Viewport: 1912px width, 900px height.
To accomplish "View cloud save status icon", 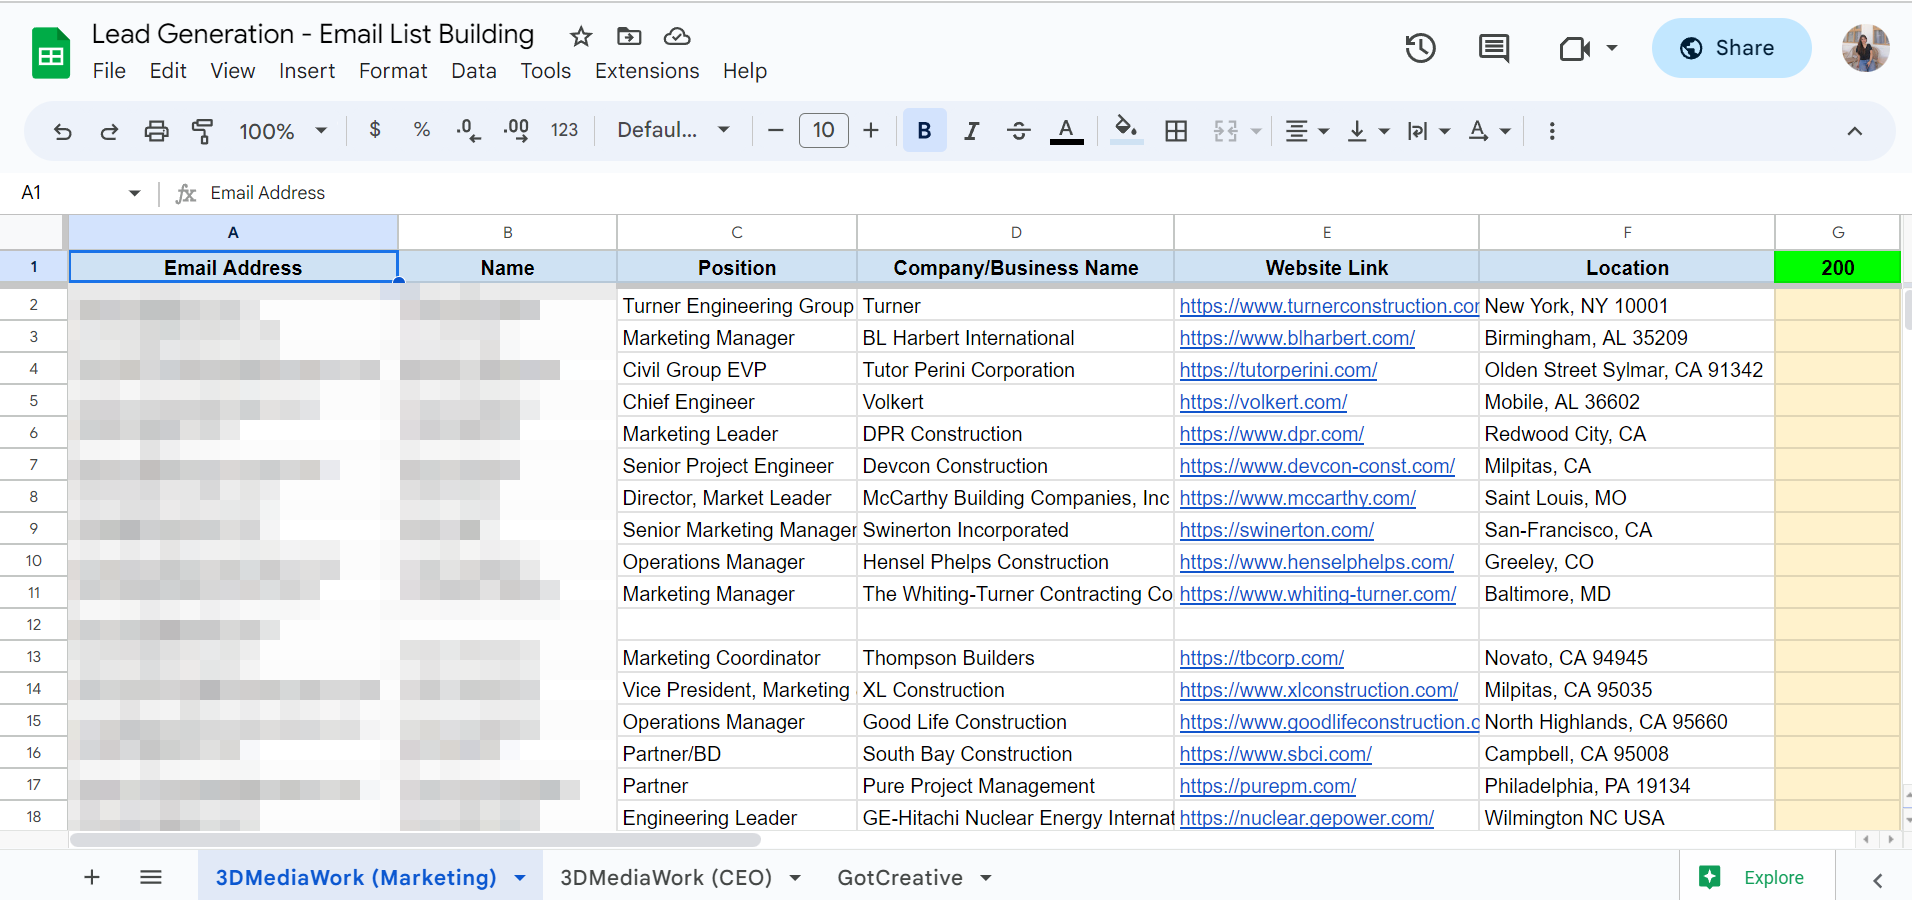I will click(677, 37).
